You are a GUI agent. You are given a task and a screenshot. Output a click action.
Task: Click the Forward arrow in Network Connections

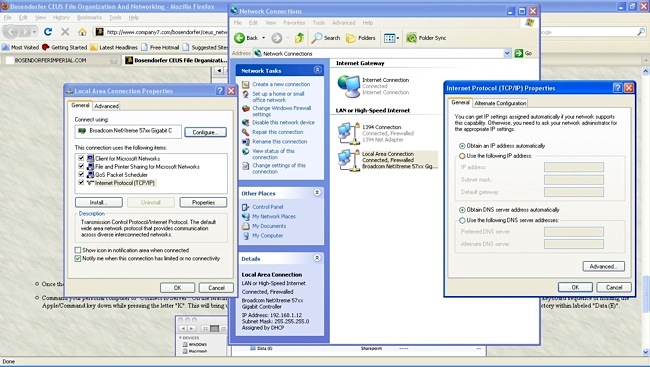point(276,38)
